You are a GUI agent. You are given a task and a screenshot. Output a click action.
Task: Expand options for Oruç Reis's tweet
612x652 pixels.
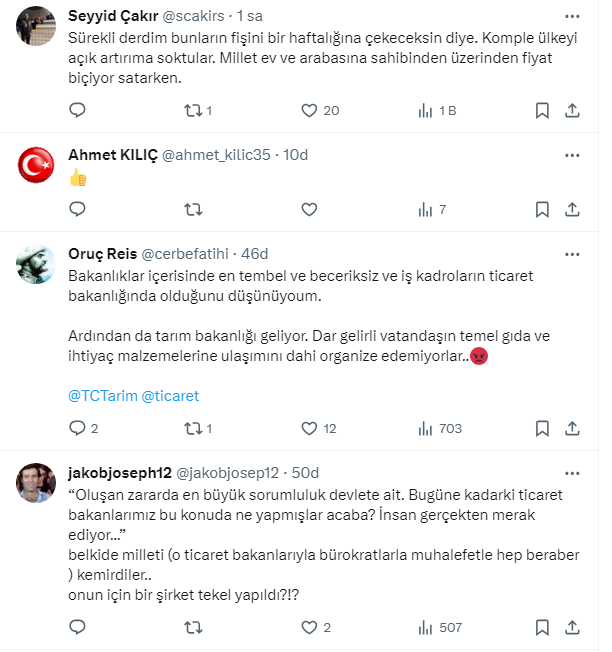[572, 253]
